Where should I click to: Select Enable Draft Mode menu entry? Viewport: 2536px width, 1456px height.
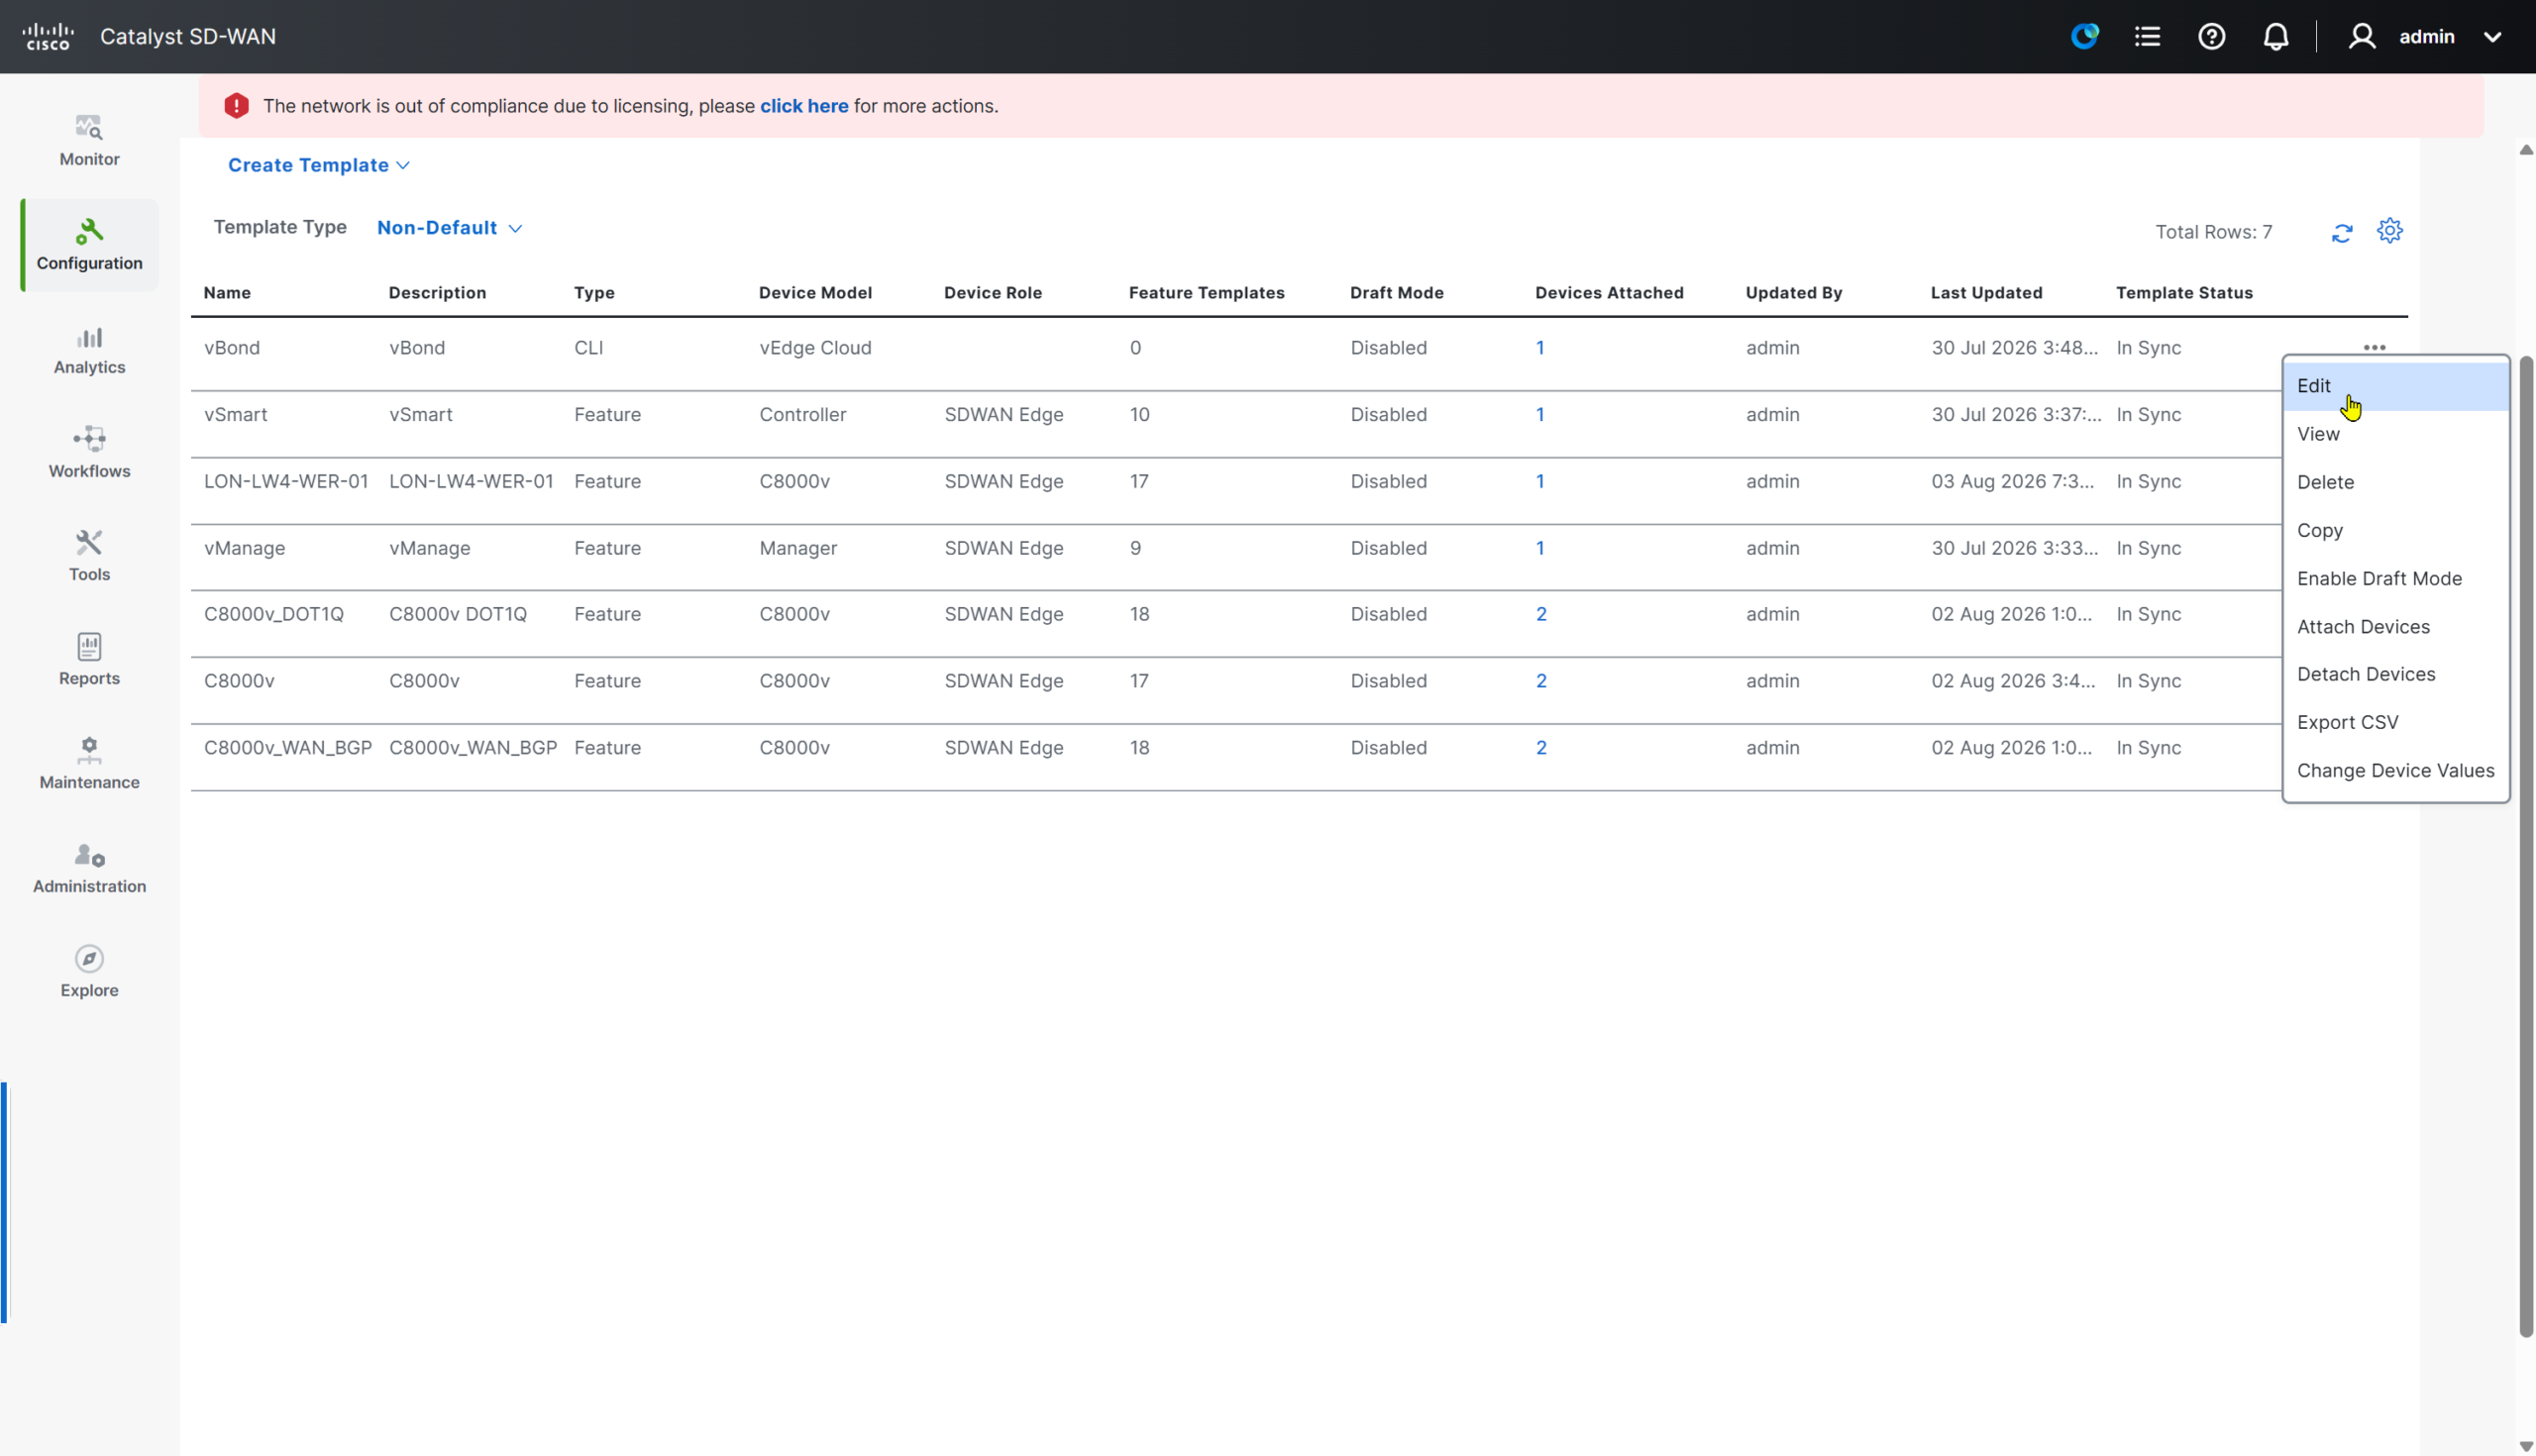[2396, 578]
